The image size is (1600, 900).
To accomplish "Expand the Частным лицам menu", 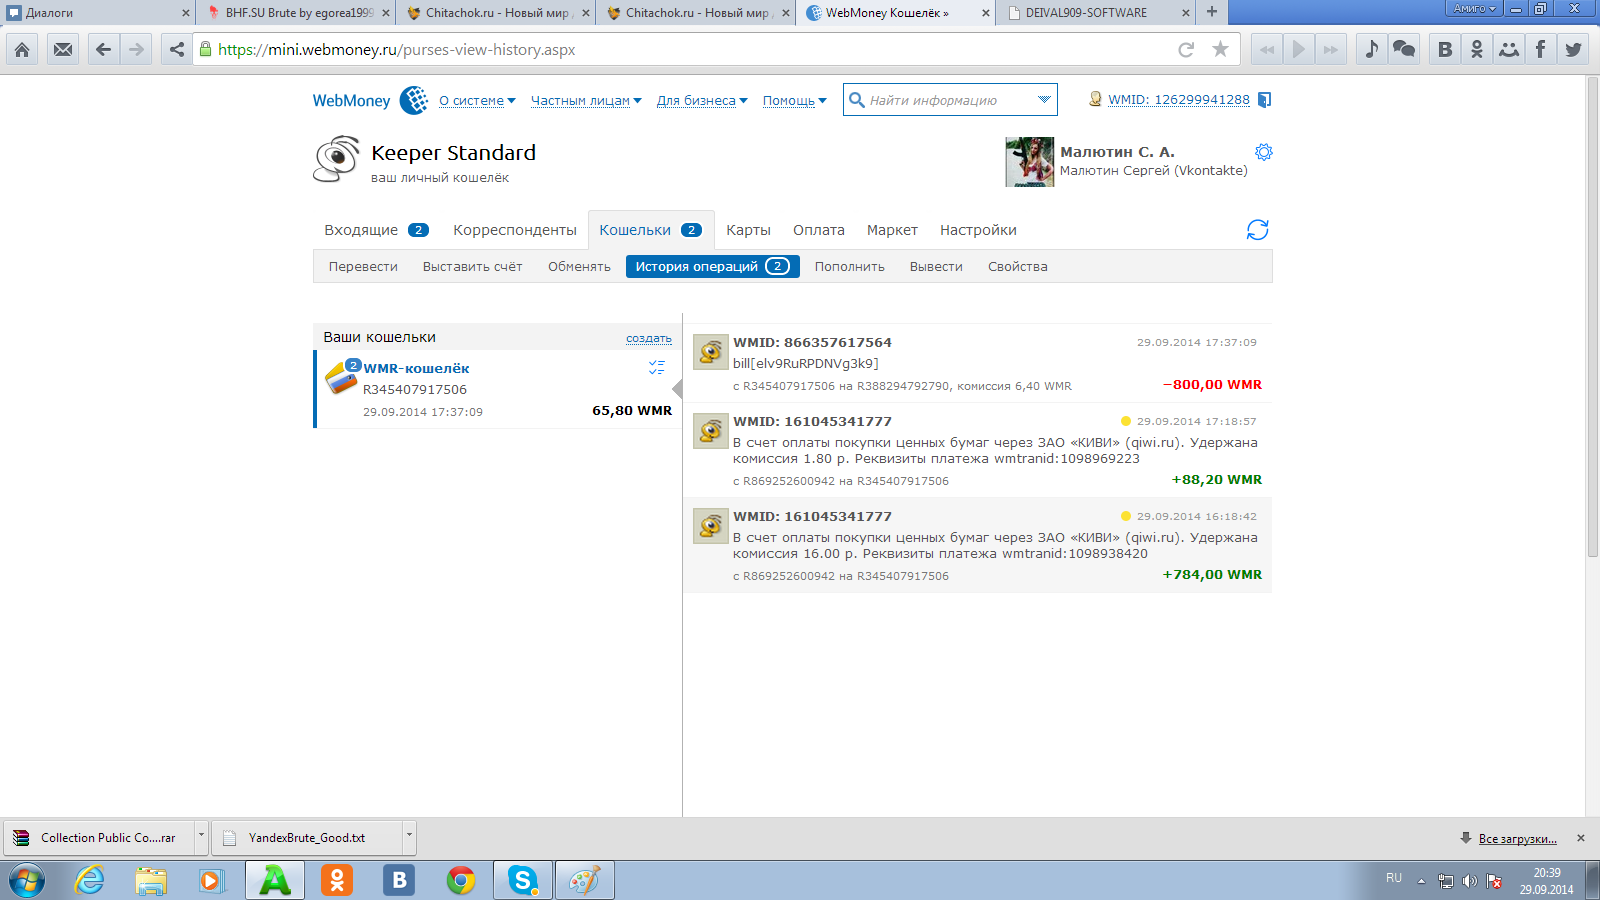I will pos(586,100).
